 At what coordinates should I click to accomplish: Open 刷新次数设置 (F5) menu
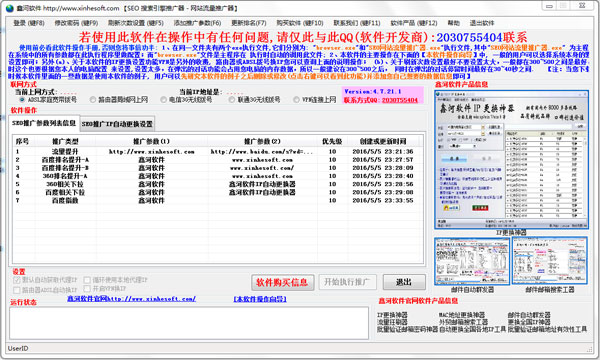click(x=135, y=23)
